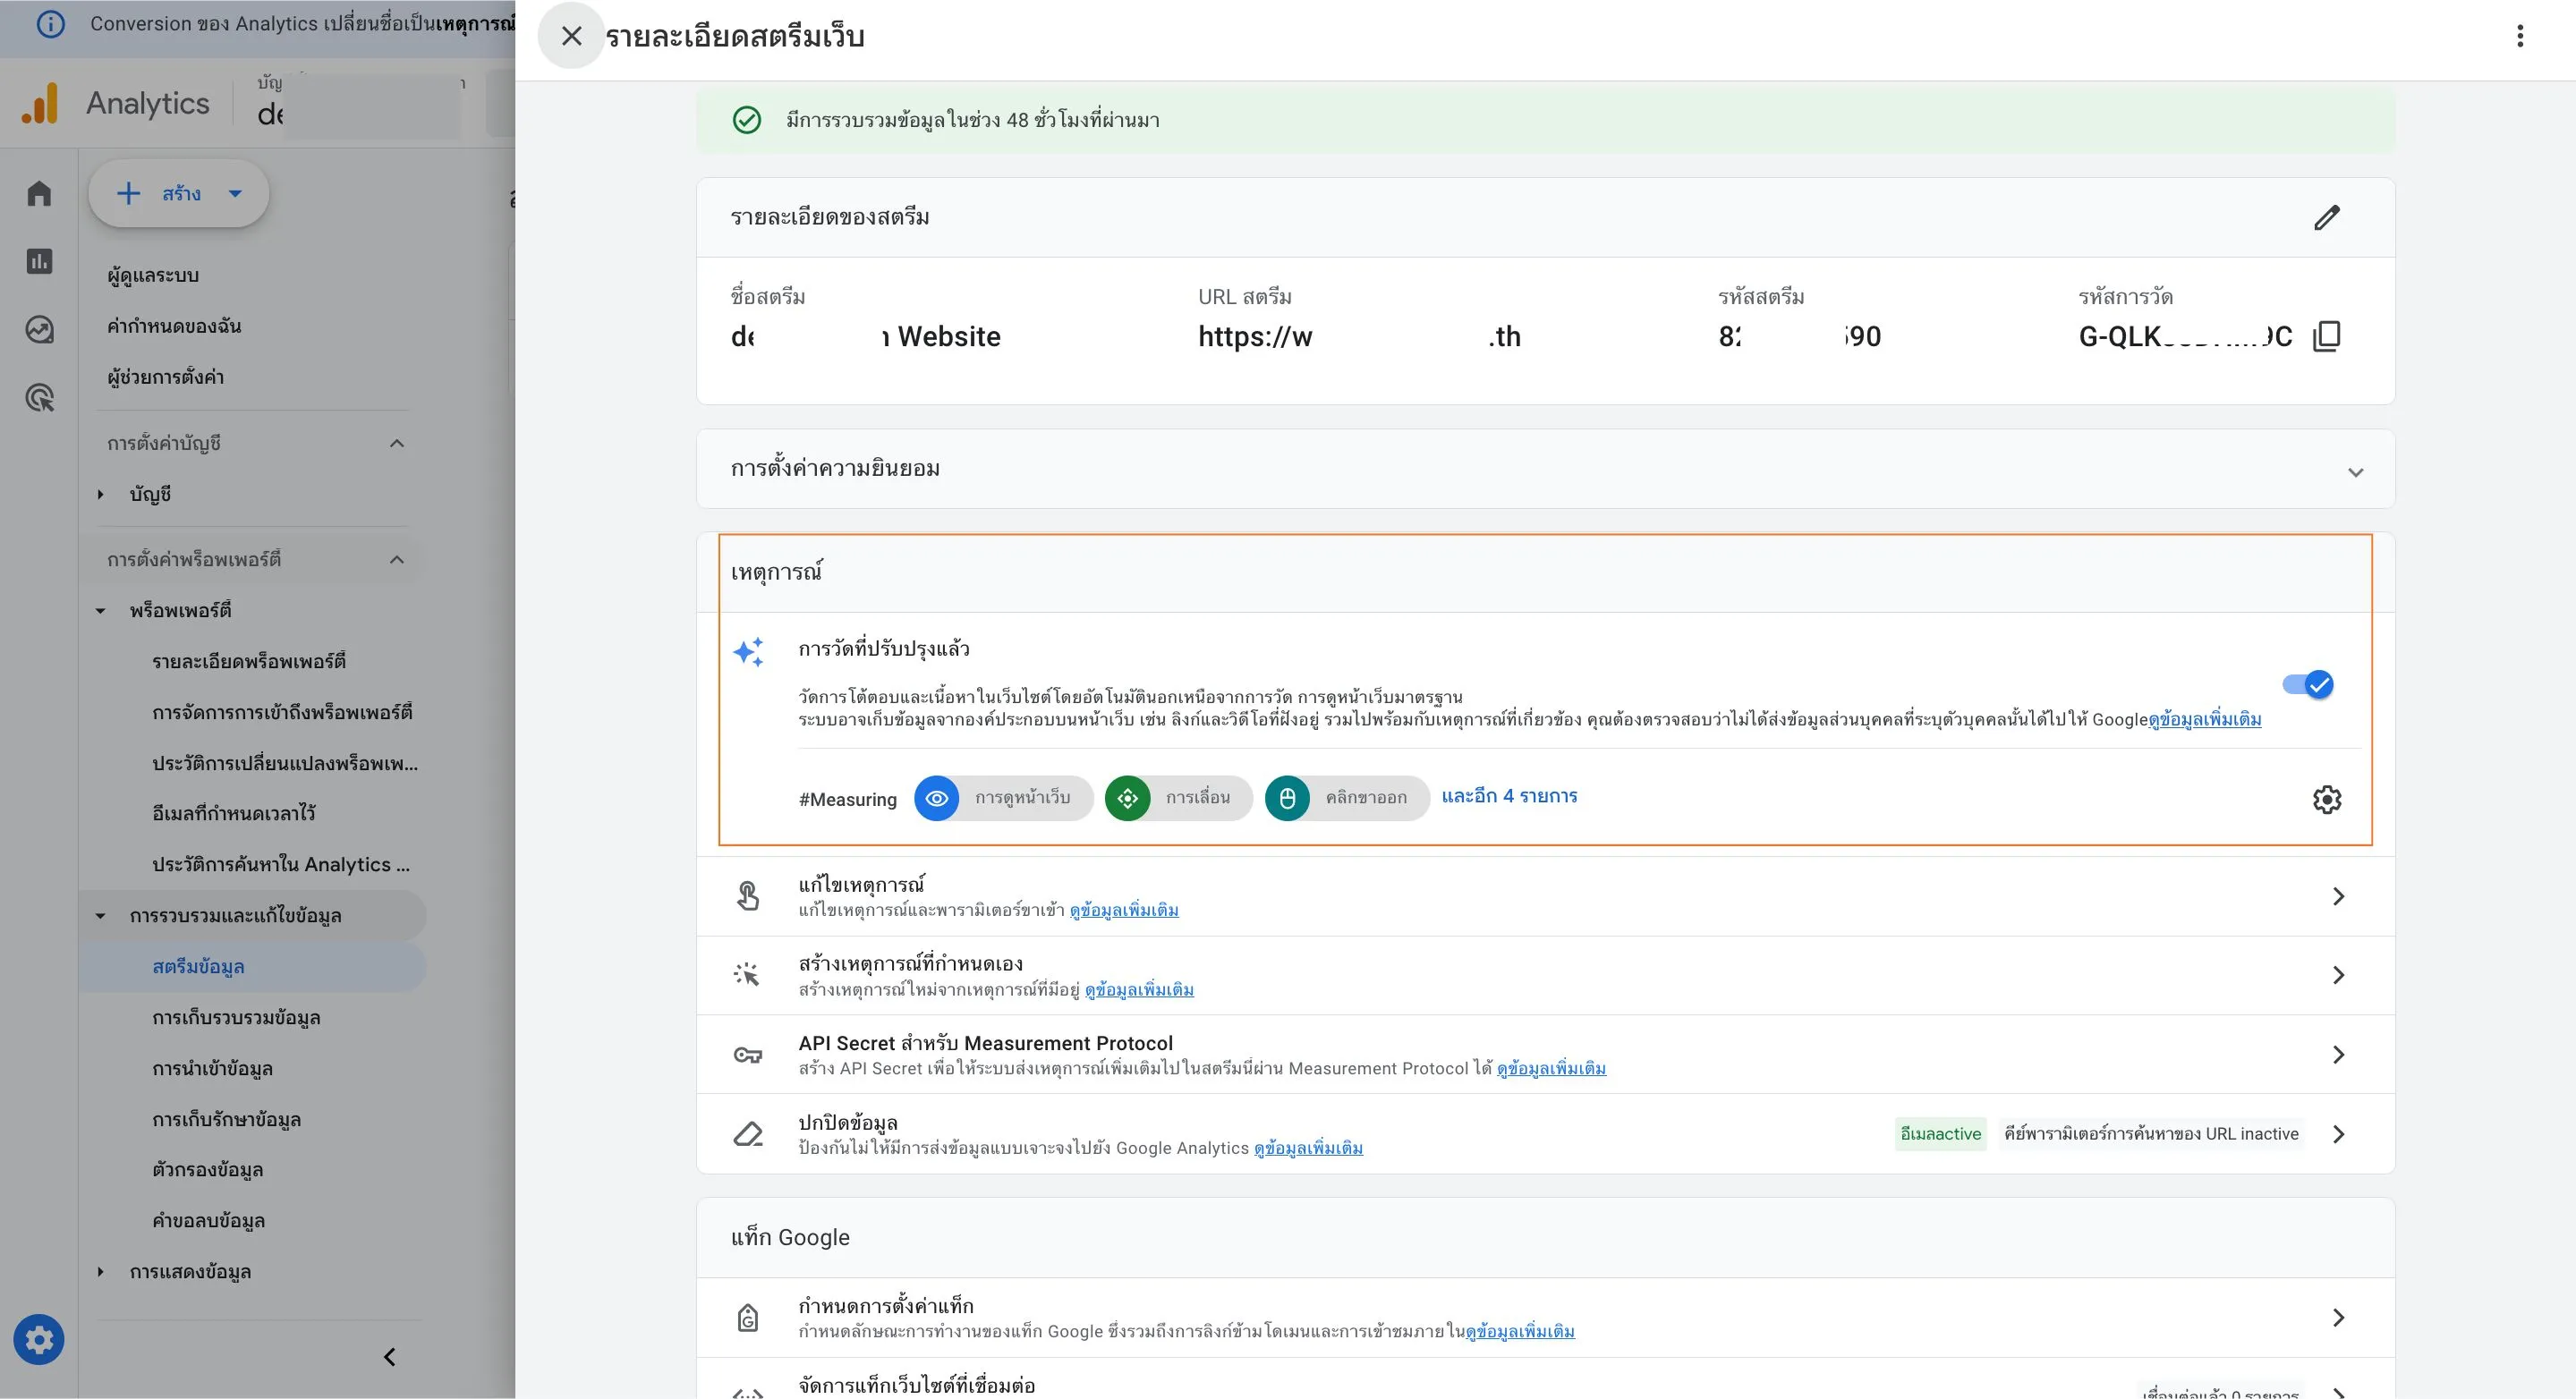The height and width of the screenshot is (1399, 2576).
Task: Open learn more link in API Secret row
Action: (1551, 1069)
